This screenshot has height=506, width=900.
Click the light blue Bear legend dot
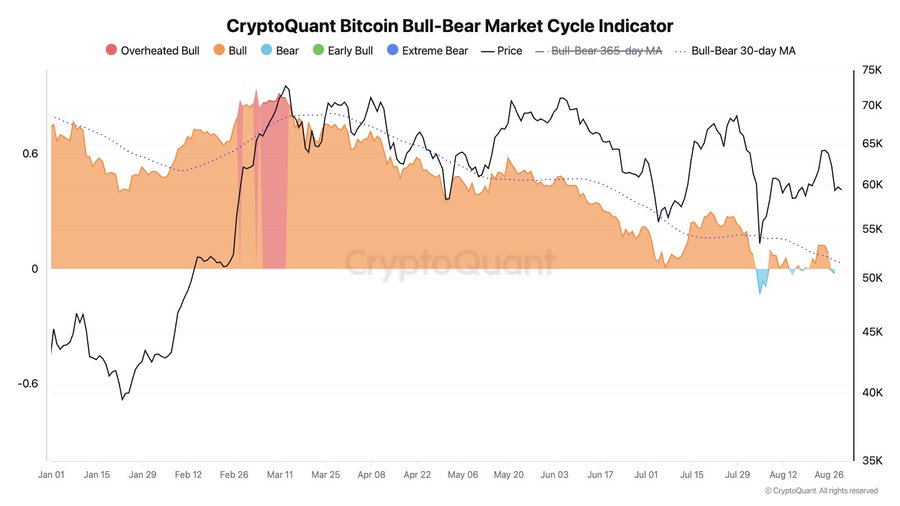(x=266, y=50)
